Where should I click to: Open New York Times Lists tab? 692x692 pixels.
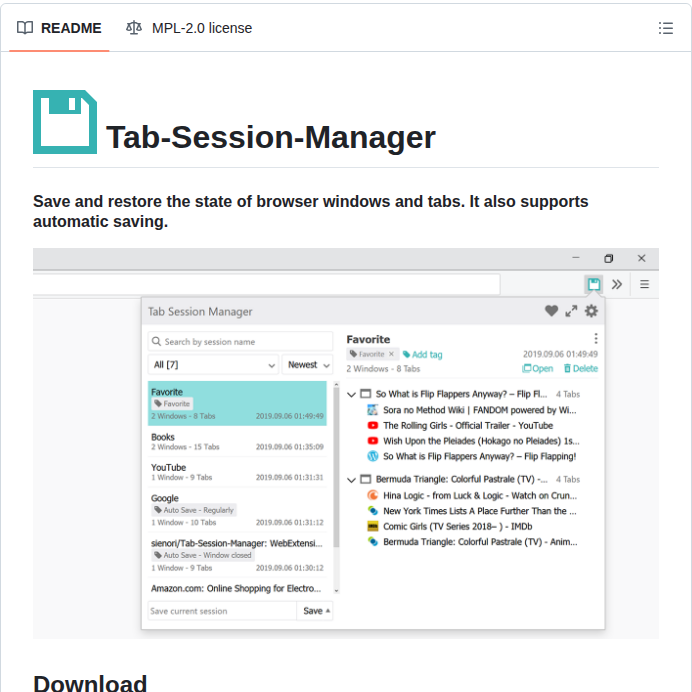[x=472, y=511]
